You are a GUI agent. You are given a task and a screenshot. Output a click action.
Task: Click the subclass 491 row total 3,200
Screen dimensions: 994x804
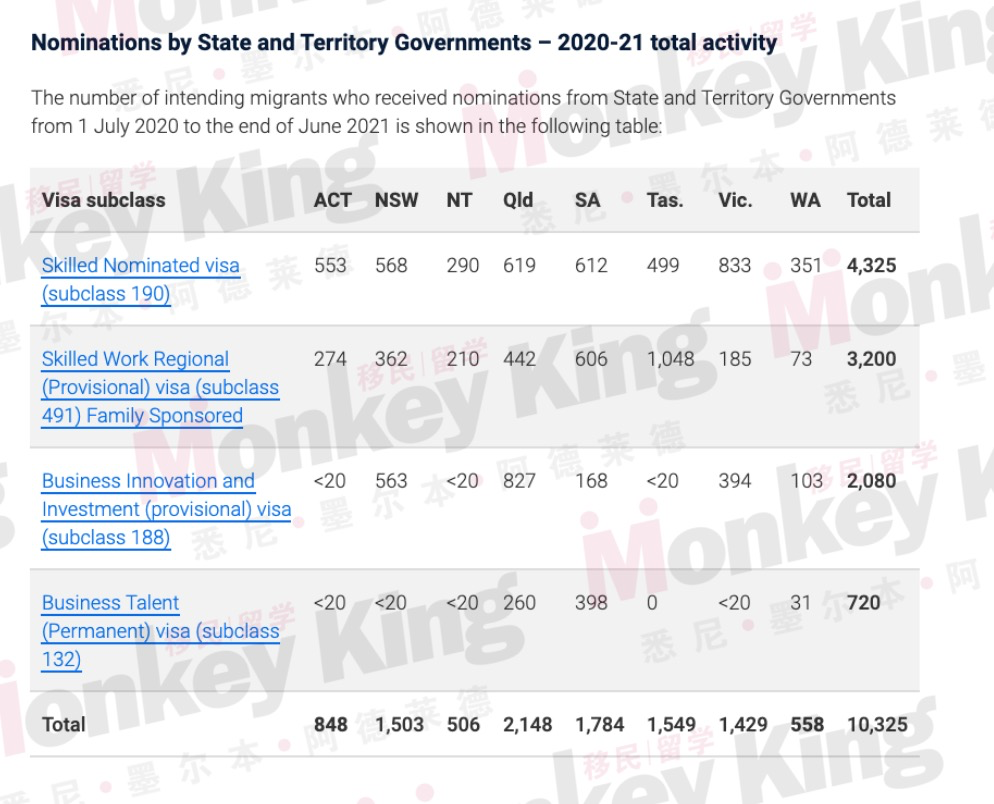(x=872, y=359)
